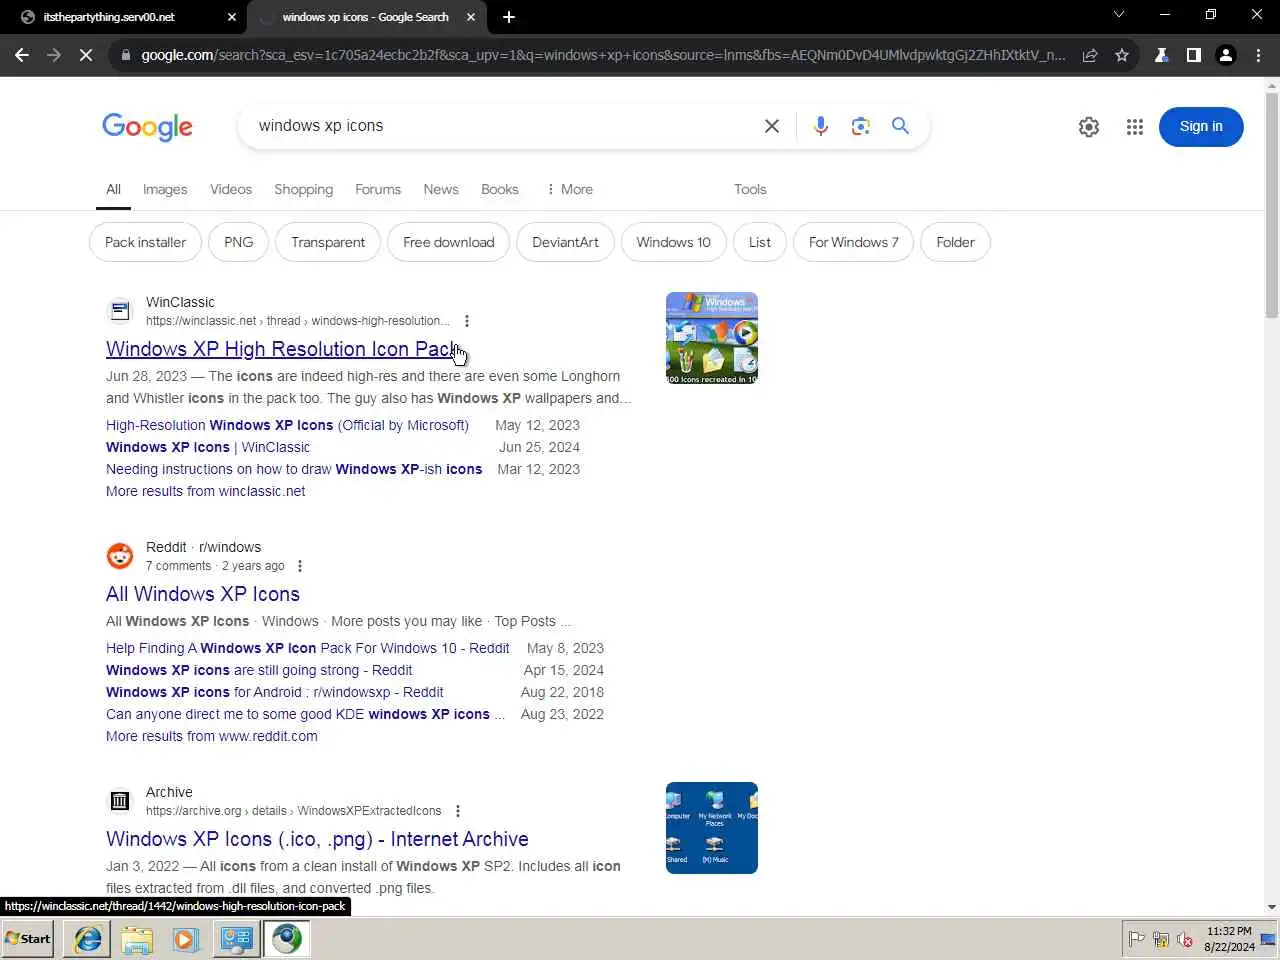Open More results from winclassic.net
The width and height of the screenshot is (1280, 960).
point(206,491)
